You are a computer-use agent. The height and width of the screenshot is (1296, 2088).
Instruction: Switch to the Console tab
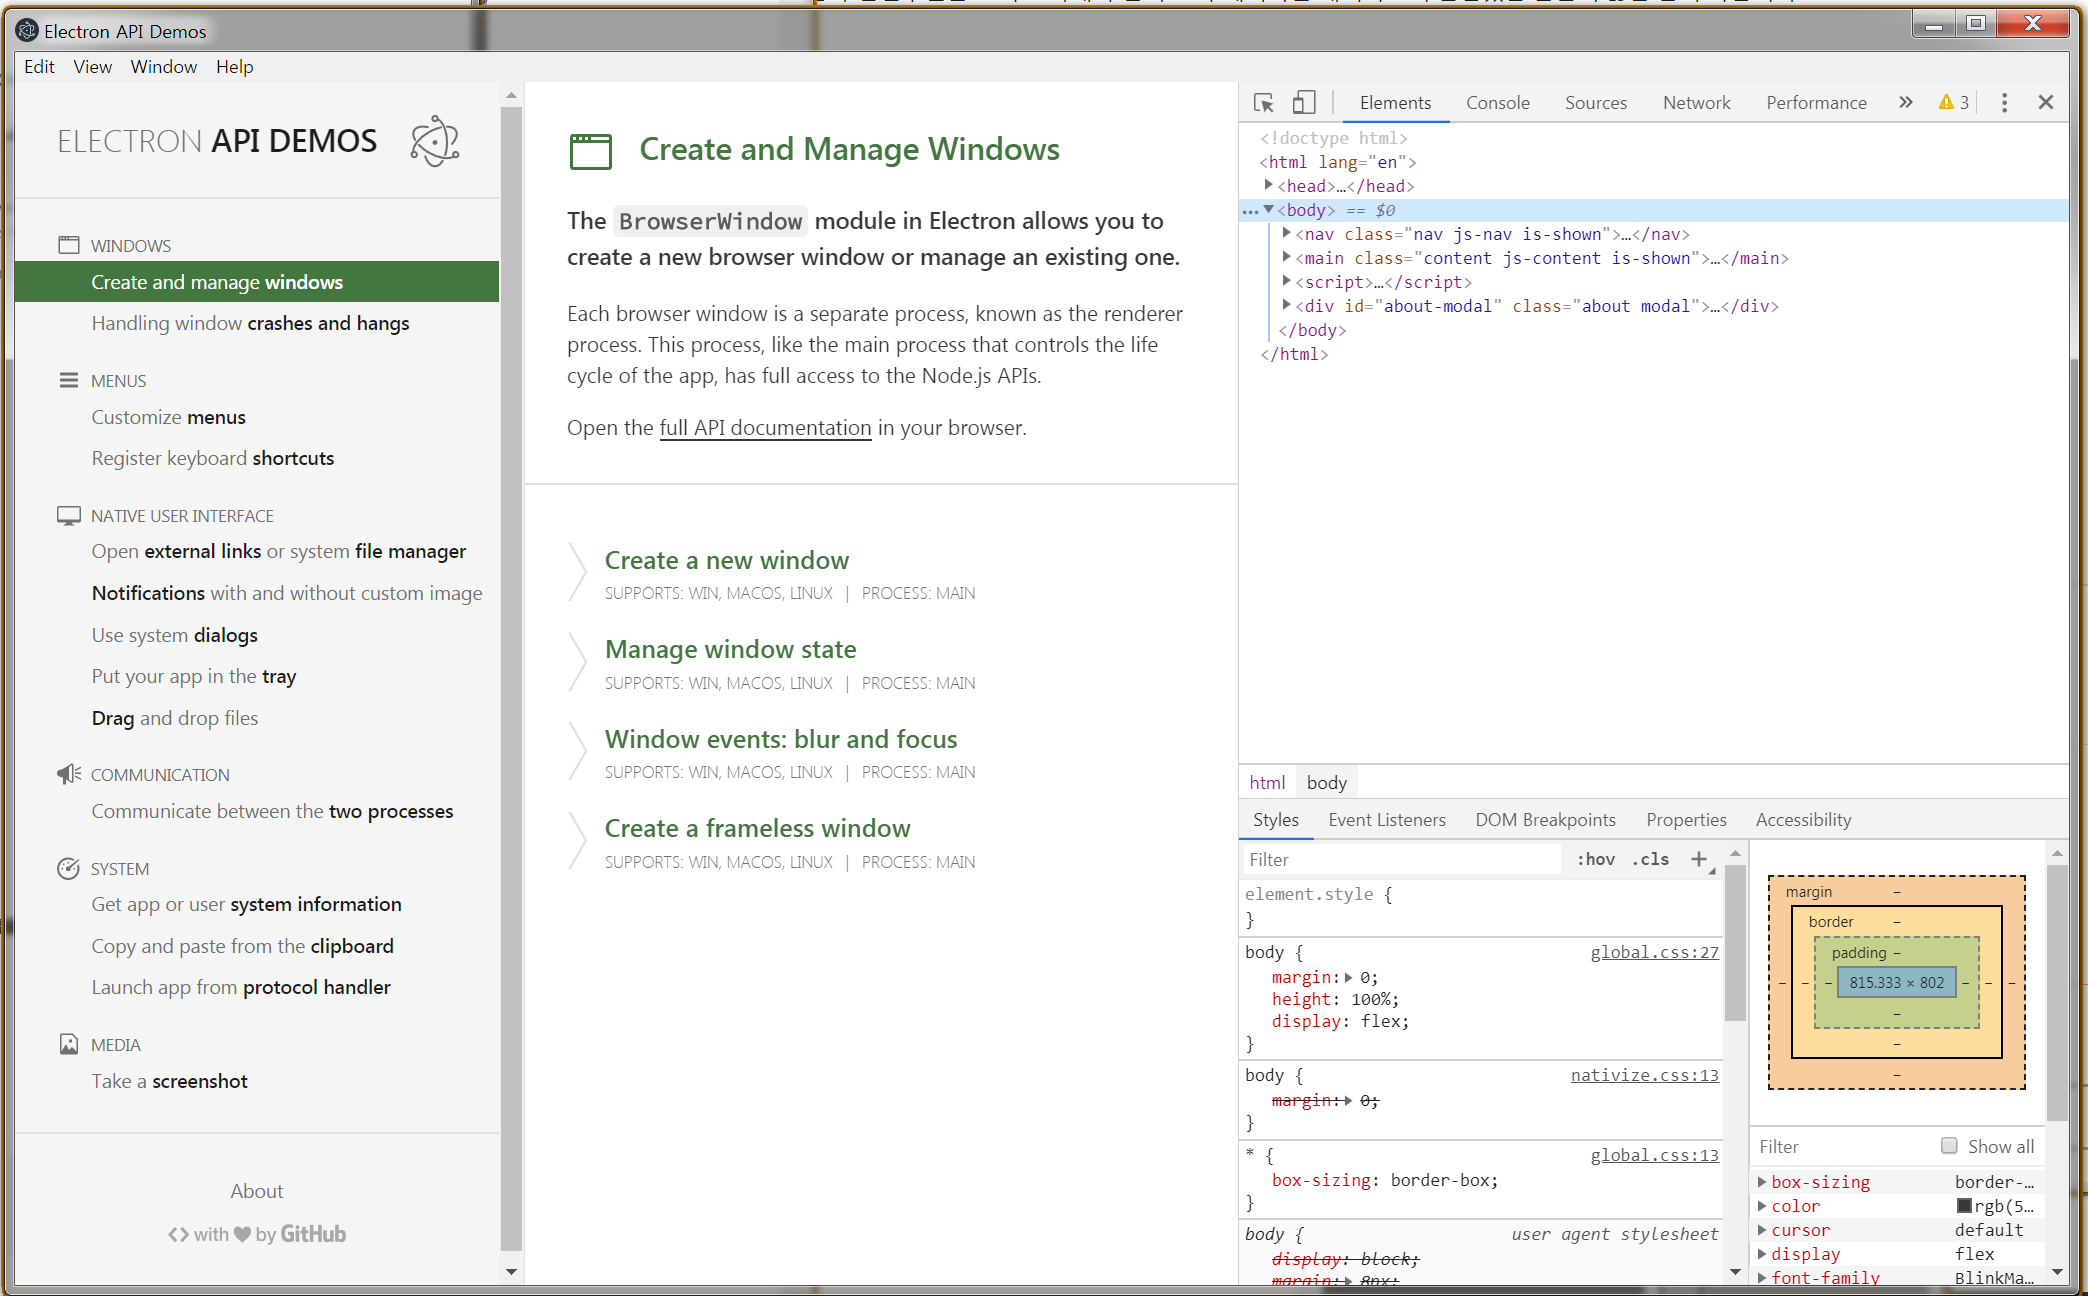tap(1497, 103)
